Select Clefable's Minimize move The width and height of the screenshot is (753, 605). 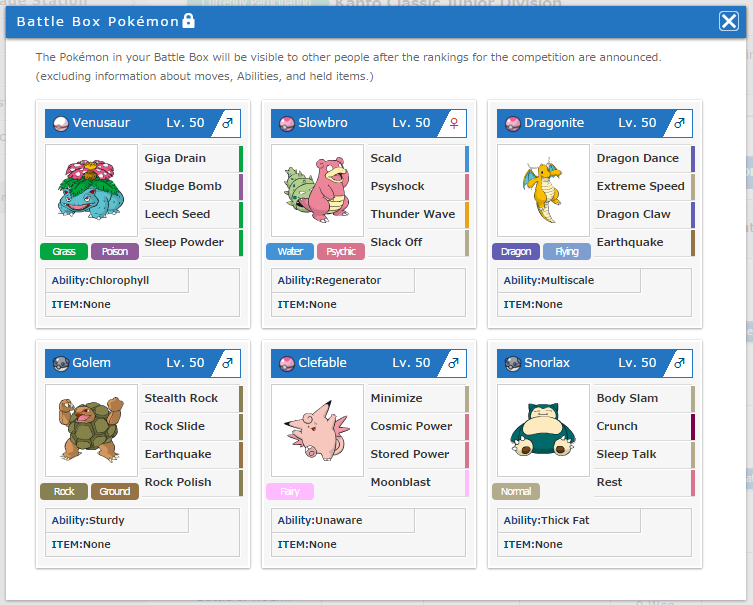pyautogui.click(x=418, y=399)
